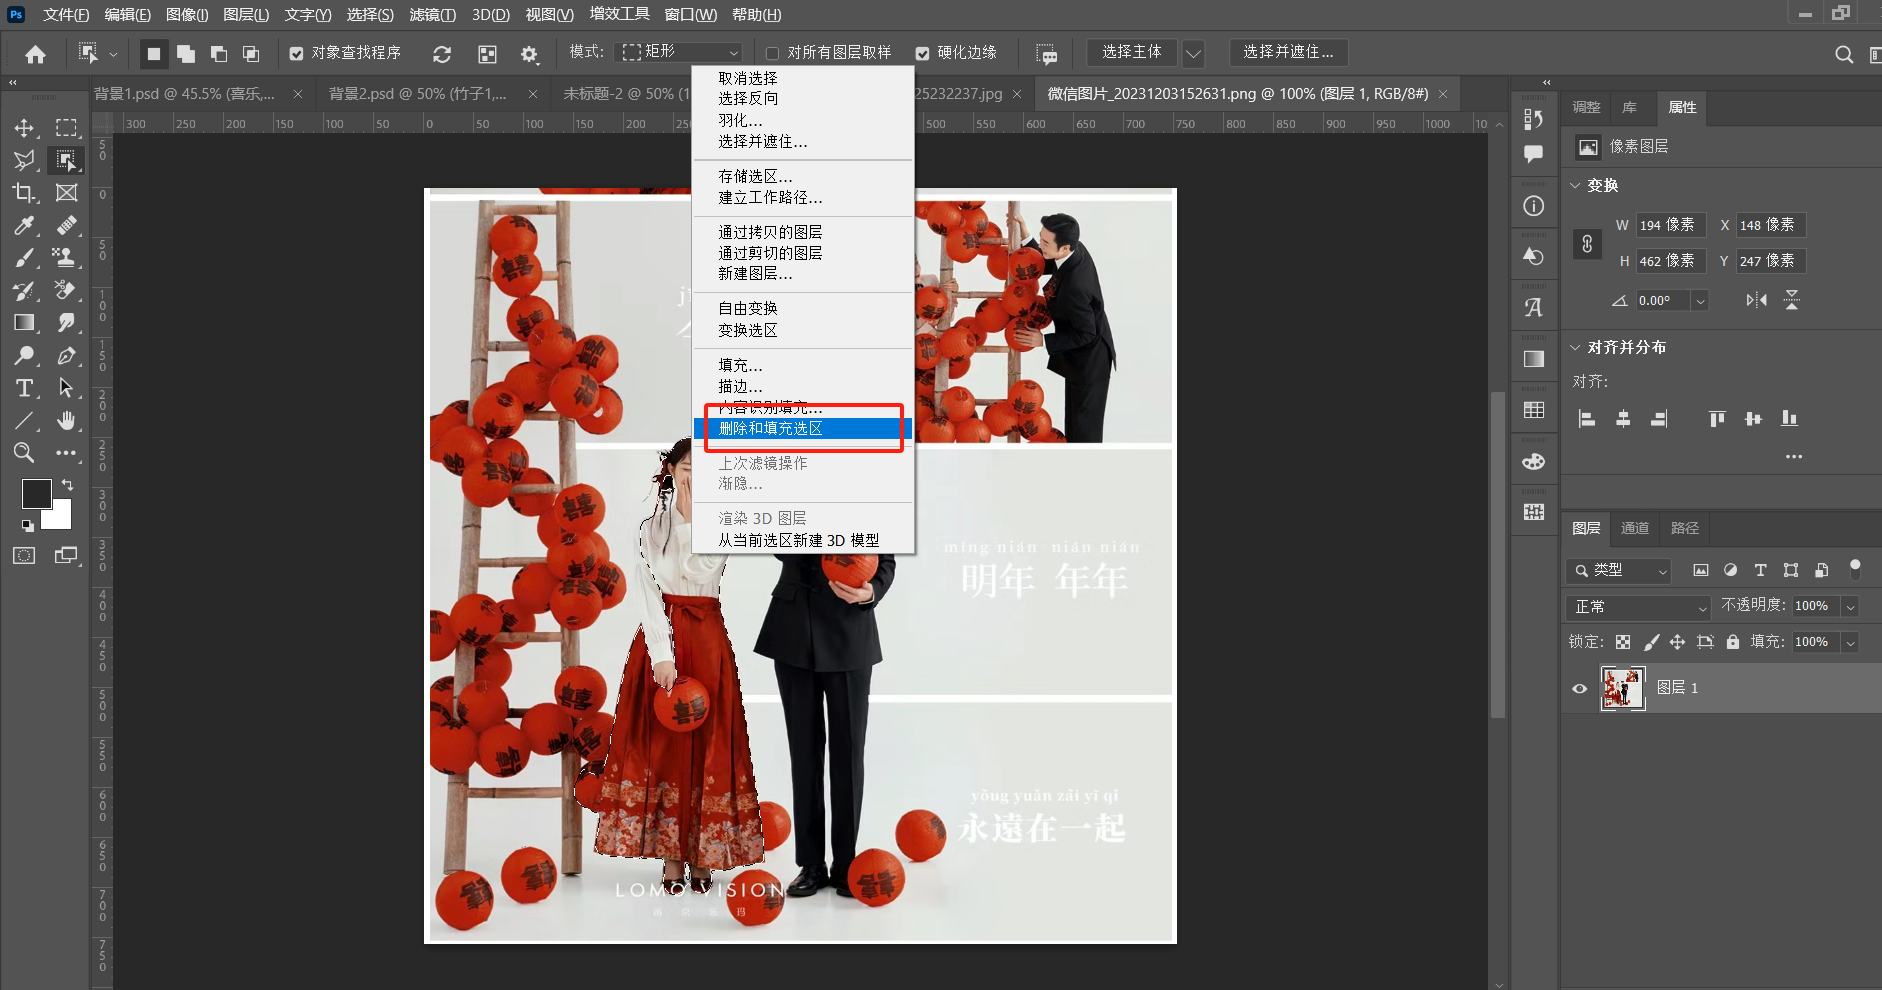Lock image pixels with brush icon

[1651, 642]
